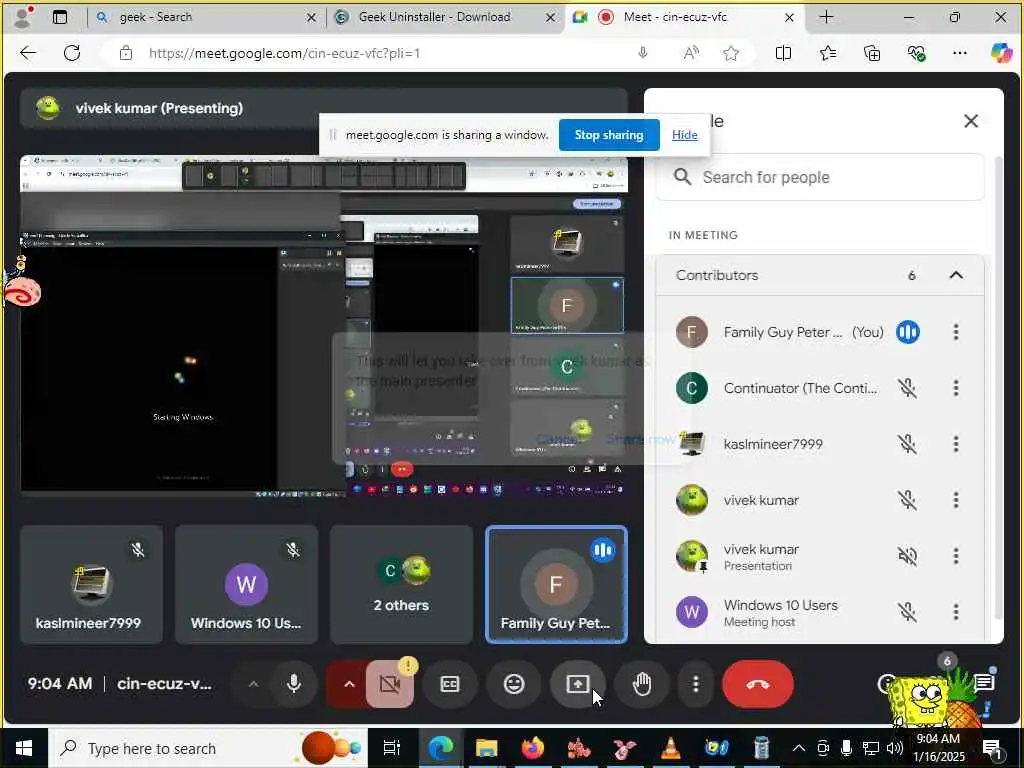Show hidden system tray icons
The image size is (1024, 768).
point(798,748)
